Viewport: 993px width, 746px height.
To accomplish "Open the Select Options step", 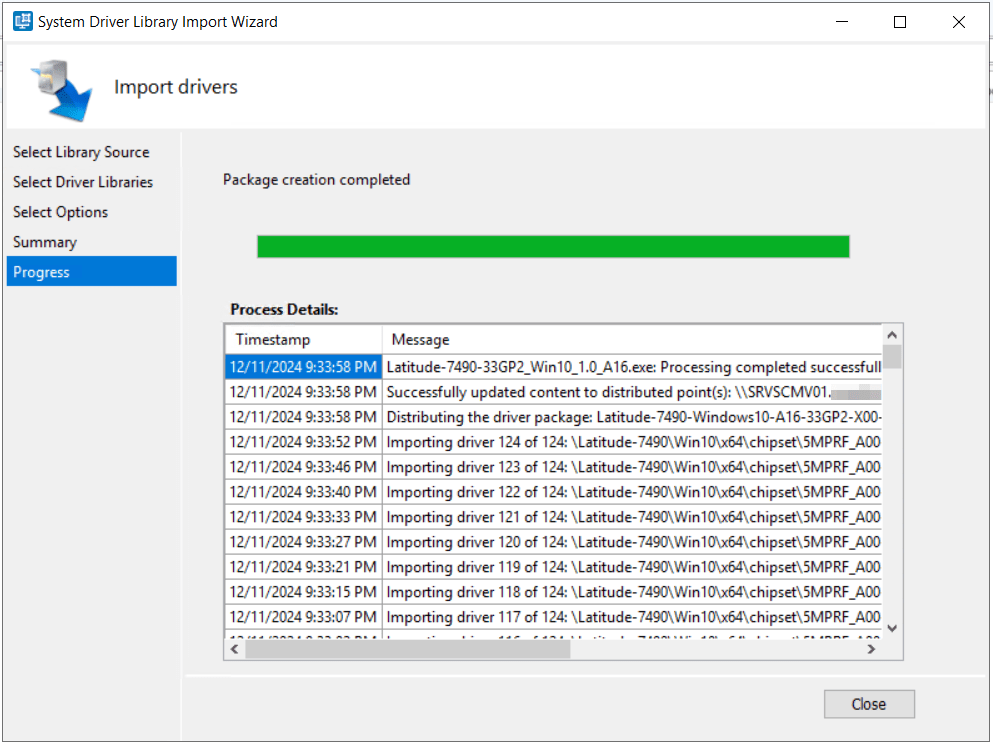I will (60, 212).
